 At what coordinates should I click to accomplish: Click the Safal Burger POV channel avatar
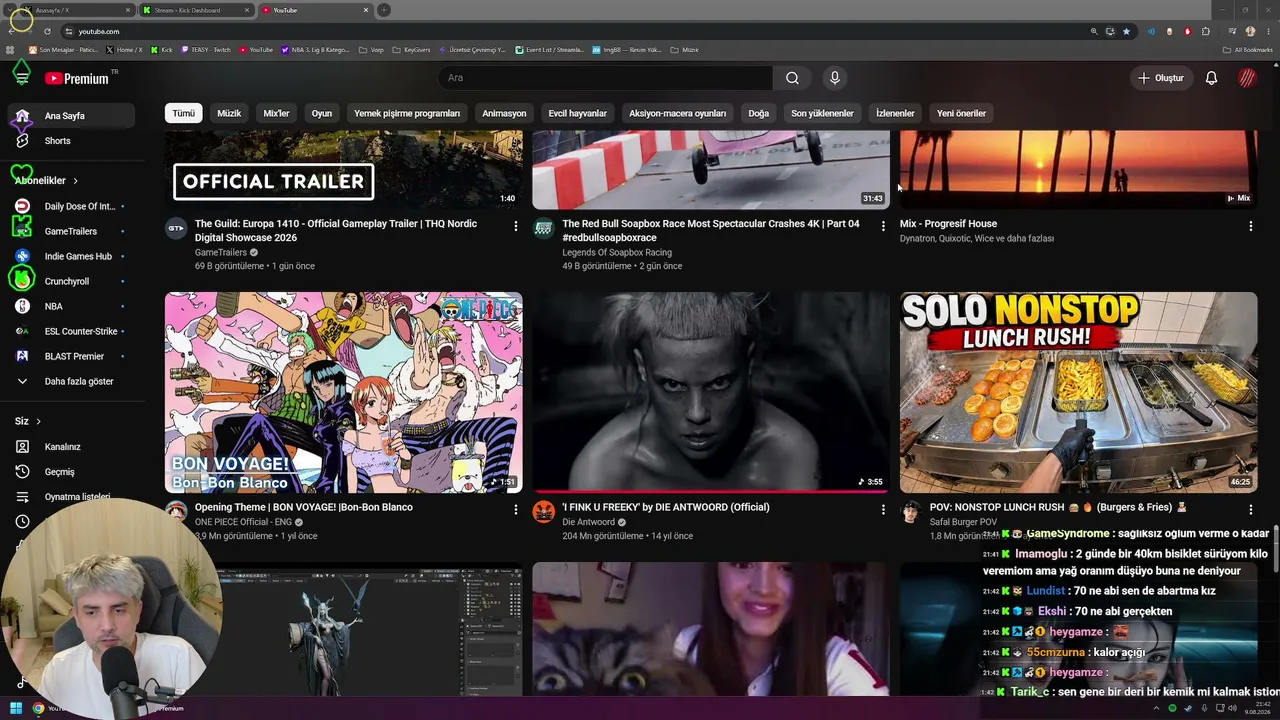click(x=910, y=512)
